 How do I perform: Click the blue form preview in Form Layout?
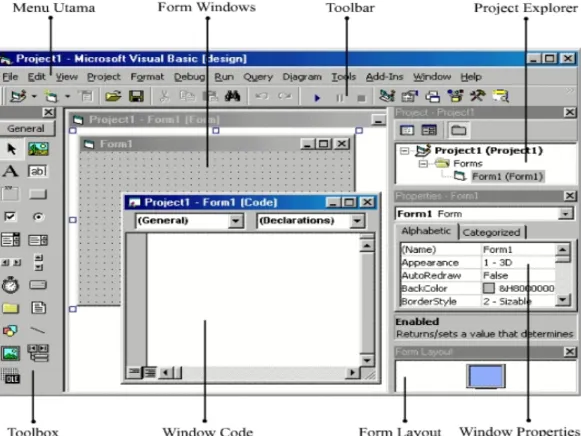click(x=486, y=376)
